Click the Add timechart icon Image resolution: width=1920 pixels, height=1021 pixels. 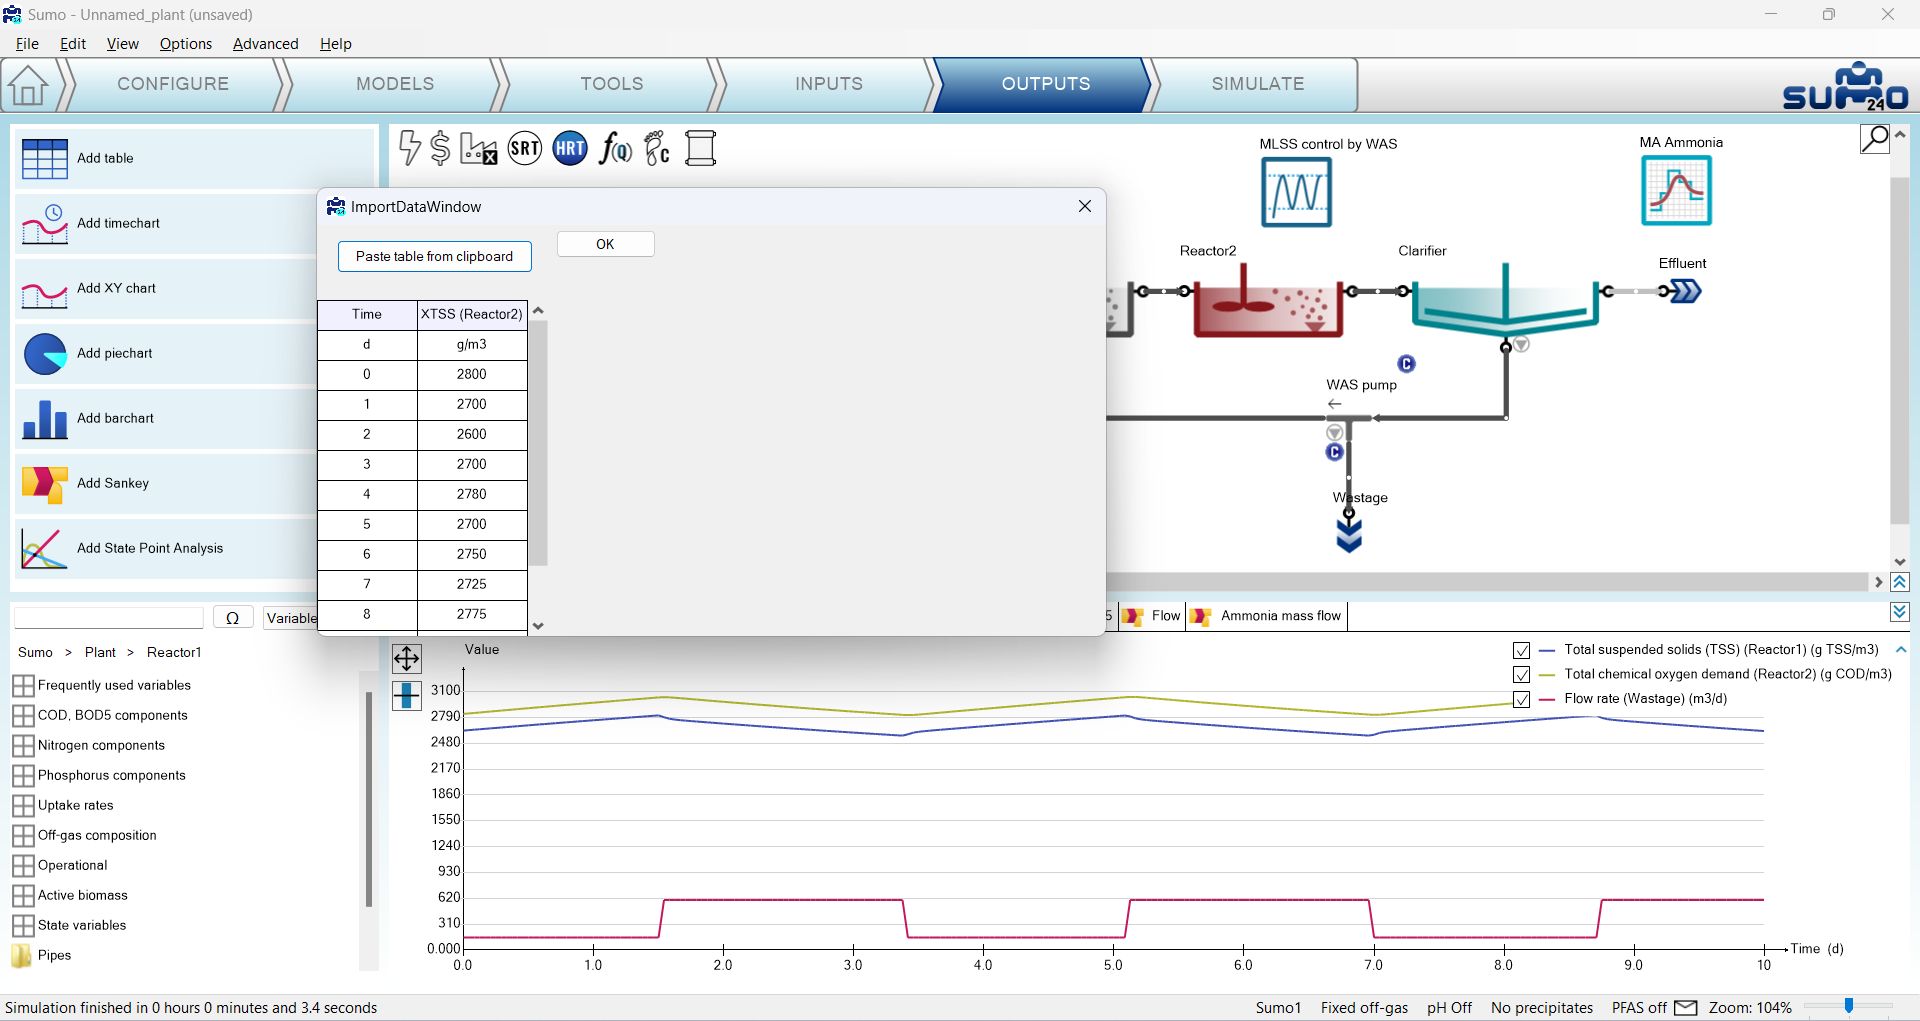click(x=45, y=223)
